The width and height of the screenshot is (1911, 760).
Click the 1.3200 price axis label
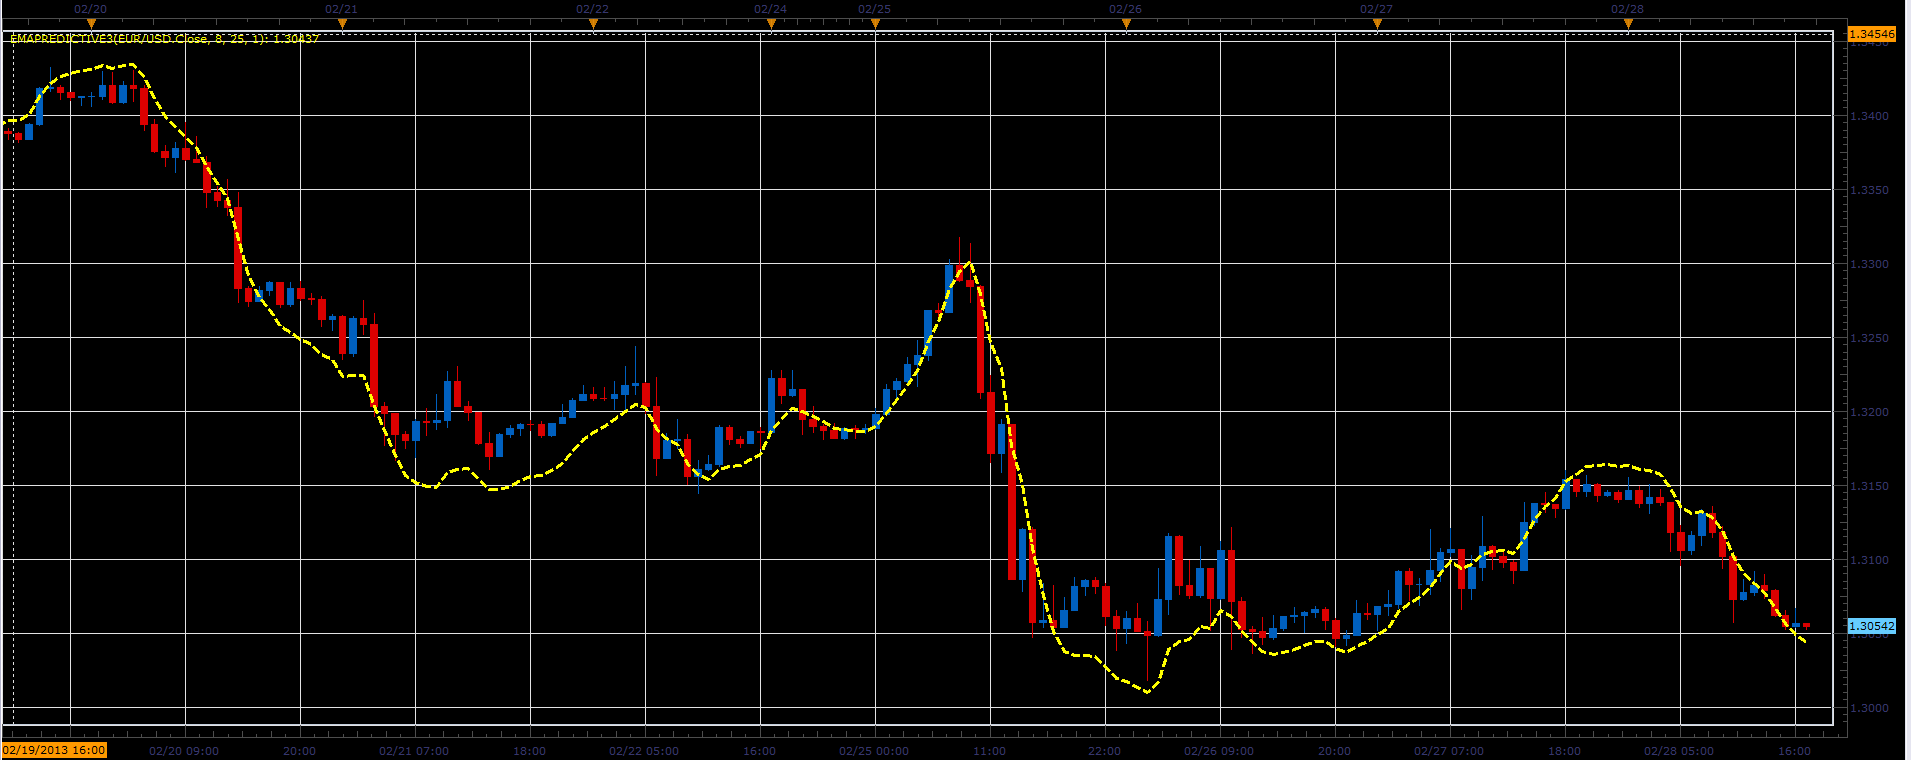coord(1869,412)
